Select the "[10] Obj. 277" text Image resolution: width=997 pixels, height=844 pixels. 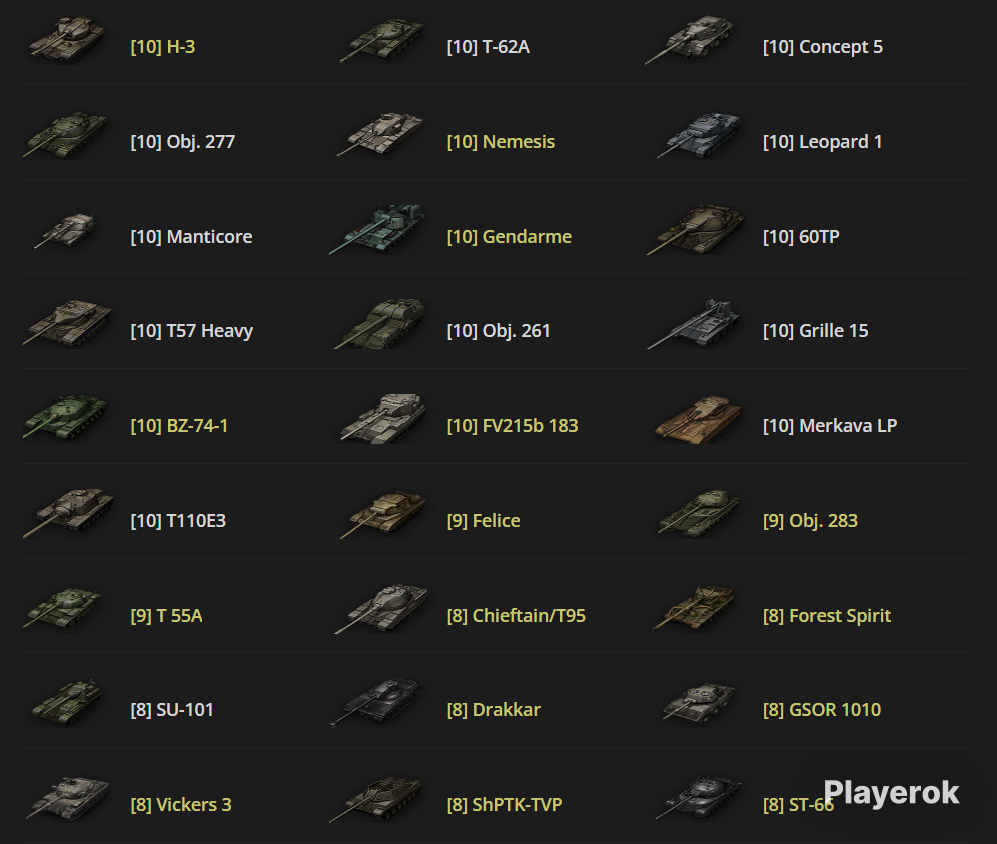pos(182,142)
